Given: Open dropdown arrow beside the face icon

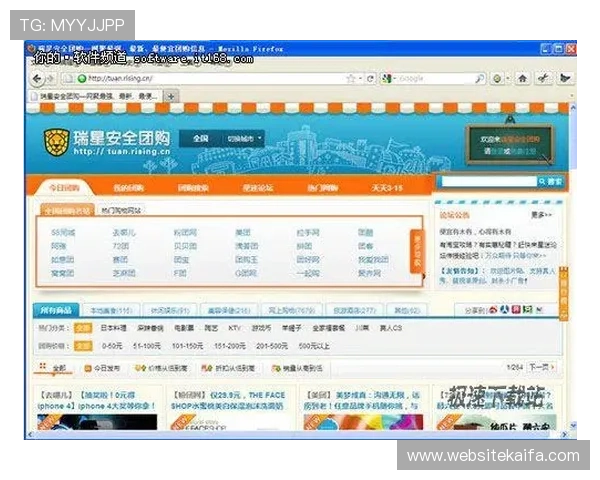Looking at the screenshot, I should pos(508,79).
